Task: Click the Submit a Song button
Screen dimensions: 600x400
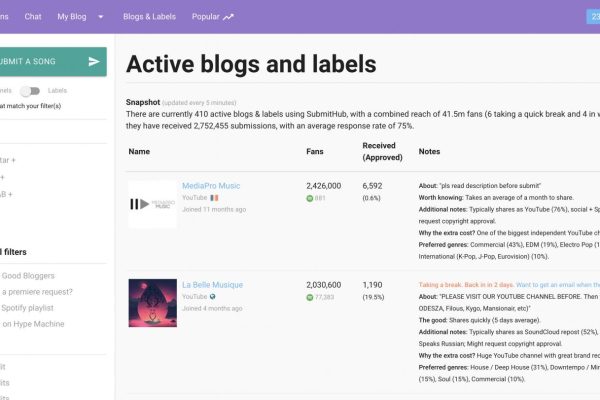Action: pos(53,62)
